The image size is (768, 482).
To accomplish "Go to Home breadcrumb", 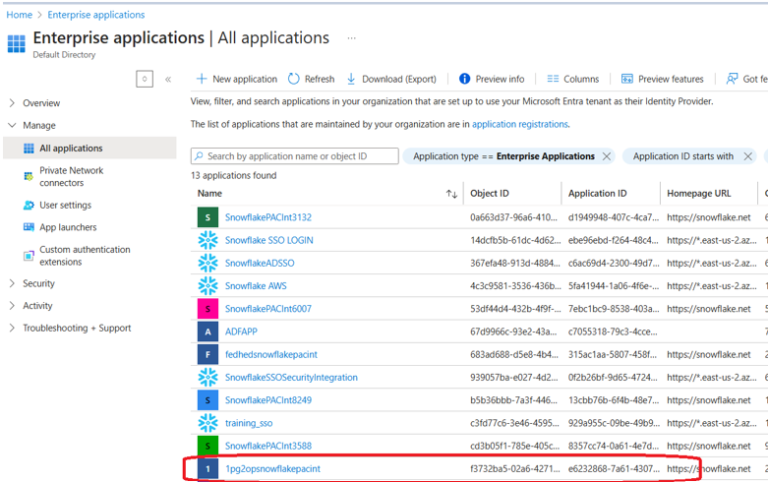I will (19, 15).
